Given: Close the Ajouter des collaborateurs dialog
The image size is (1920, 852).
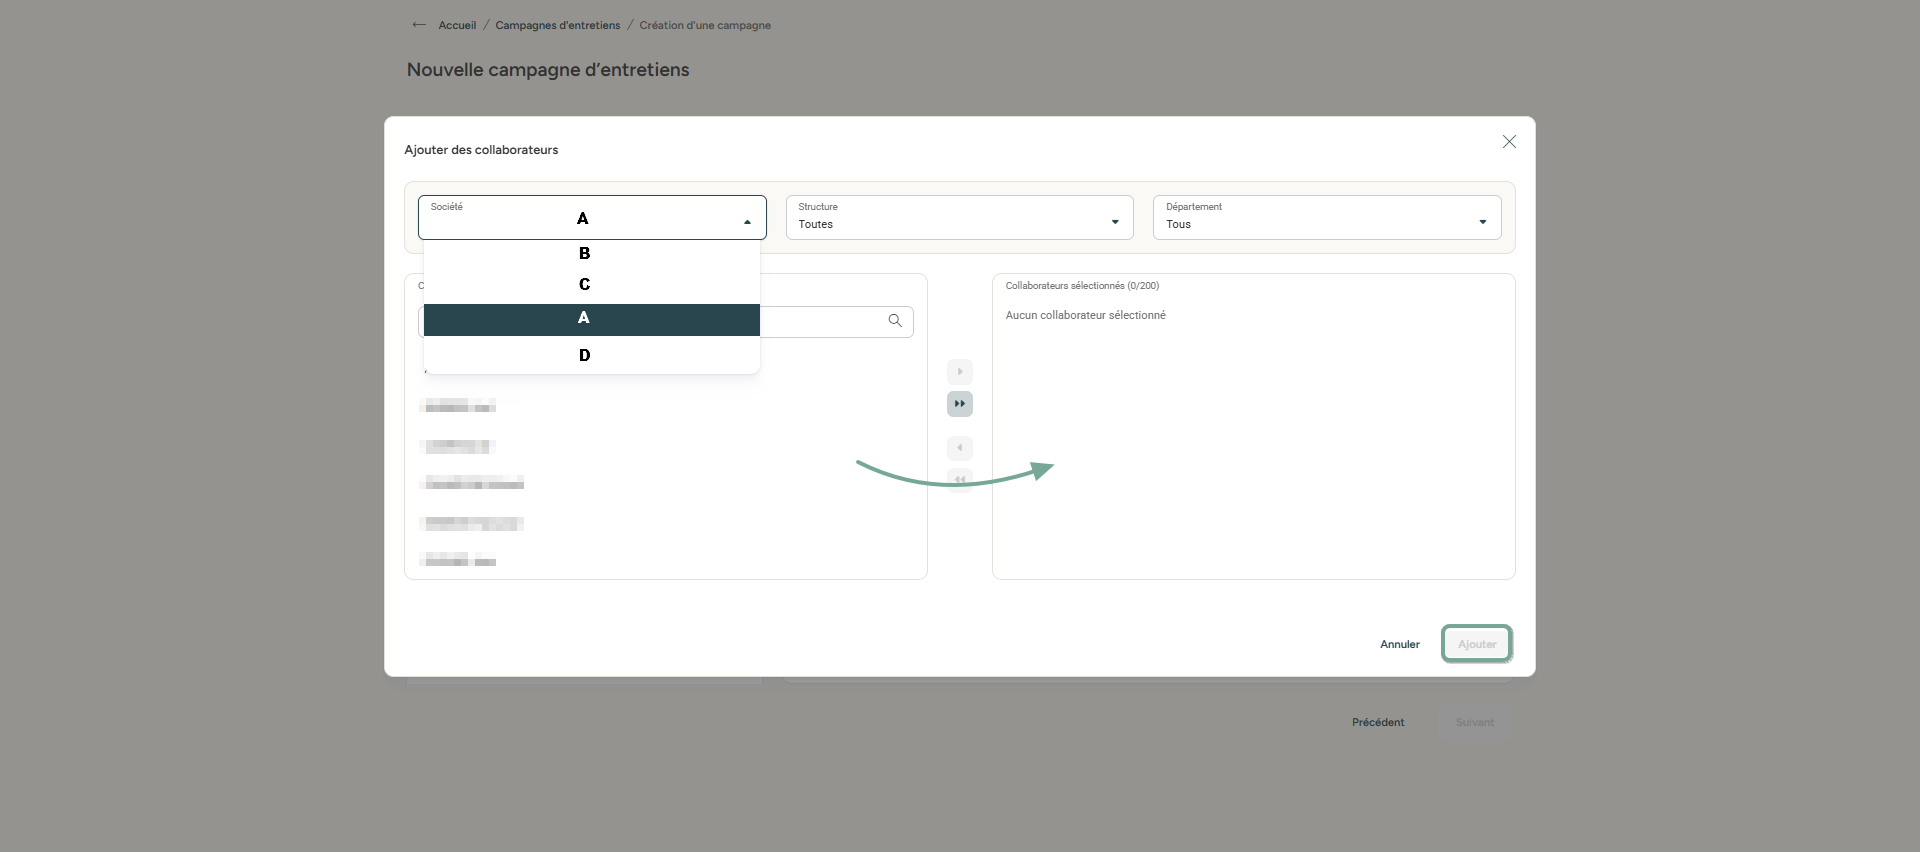Looking at the screenshot, I should pos(1509,142).
